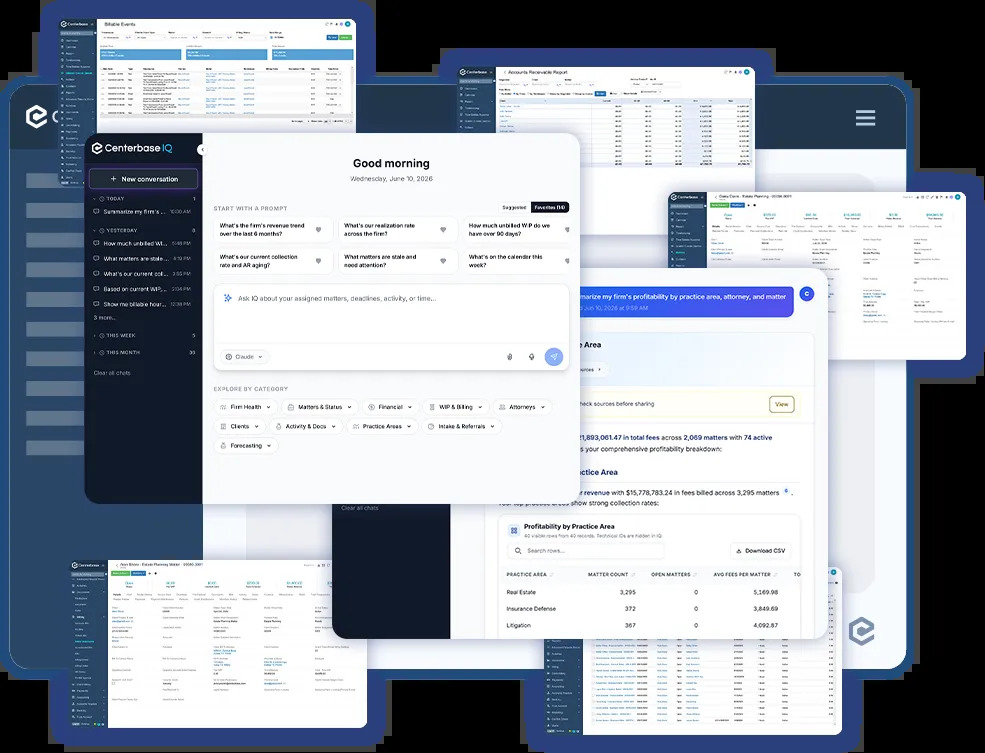
Task: Click the sort icon on PRACTICE AREA column
Action: 552,575
